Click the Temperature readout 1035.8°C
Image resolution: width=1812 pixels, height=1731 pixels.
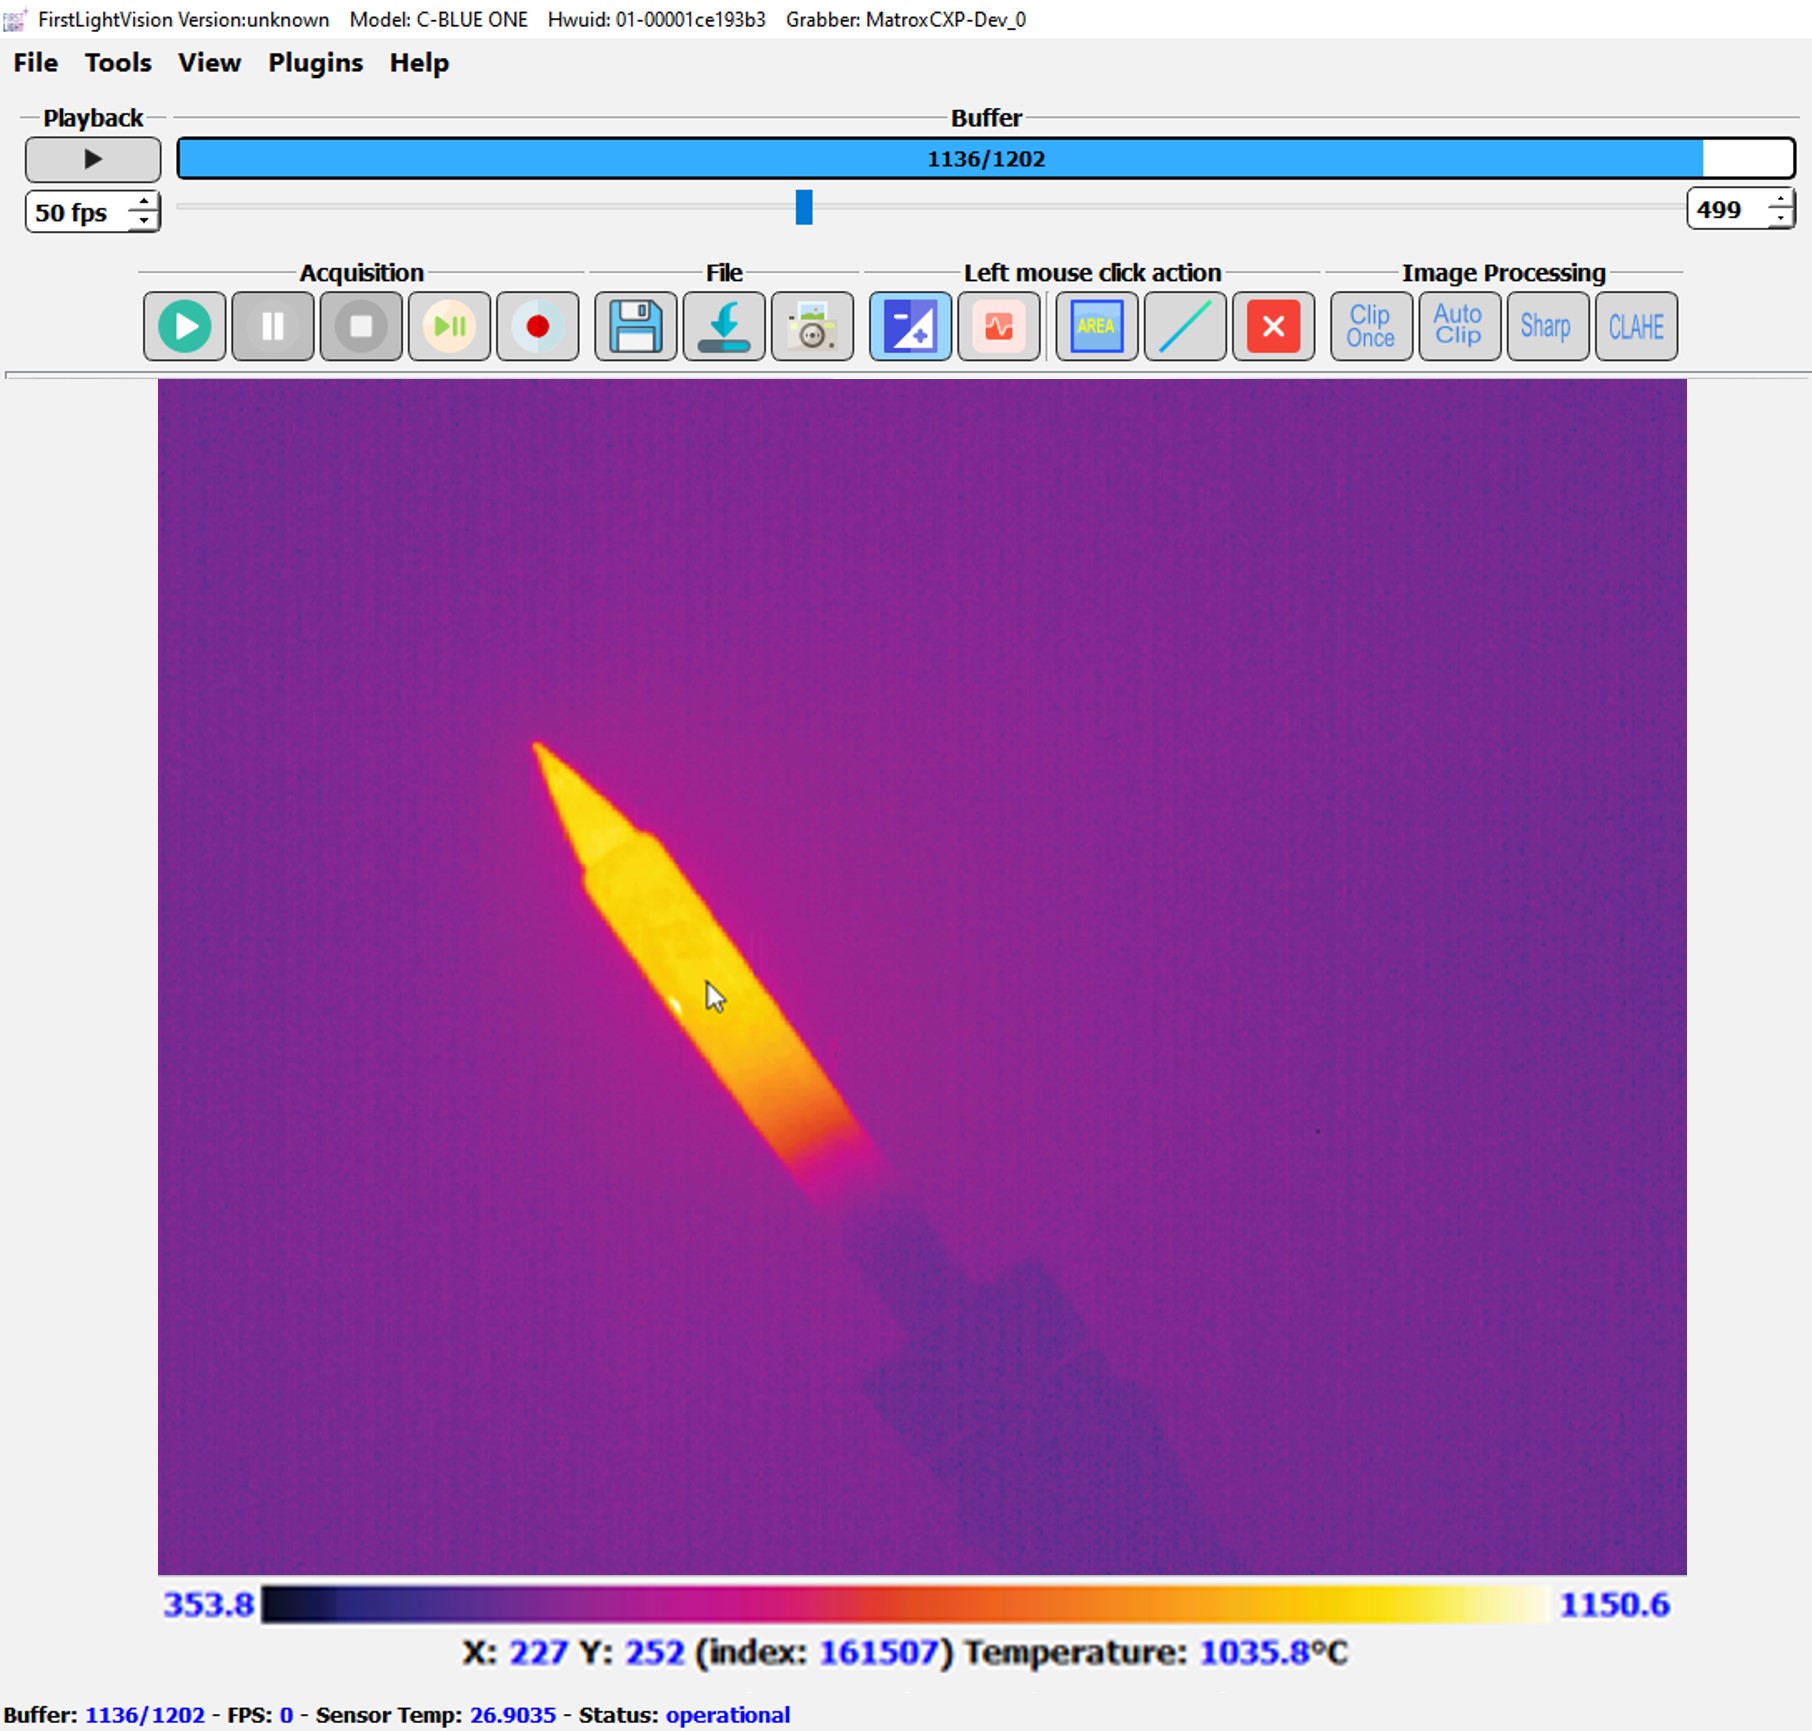tap(1273, 1652)
